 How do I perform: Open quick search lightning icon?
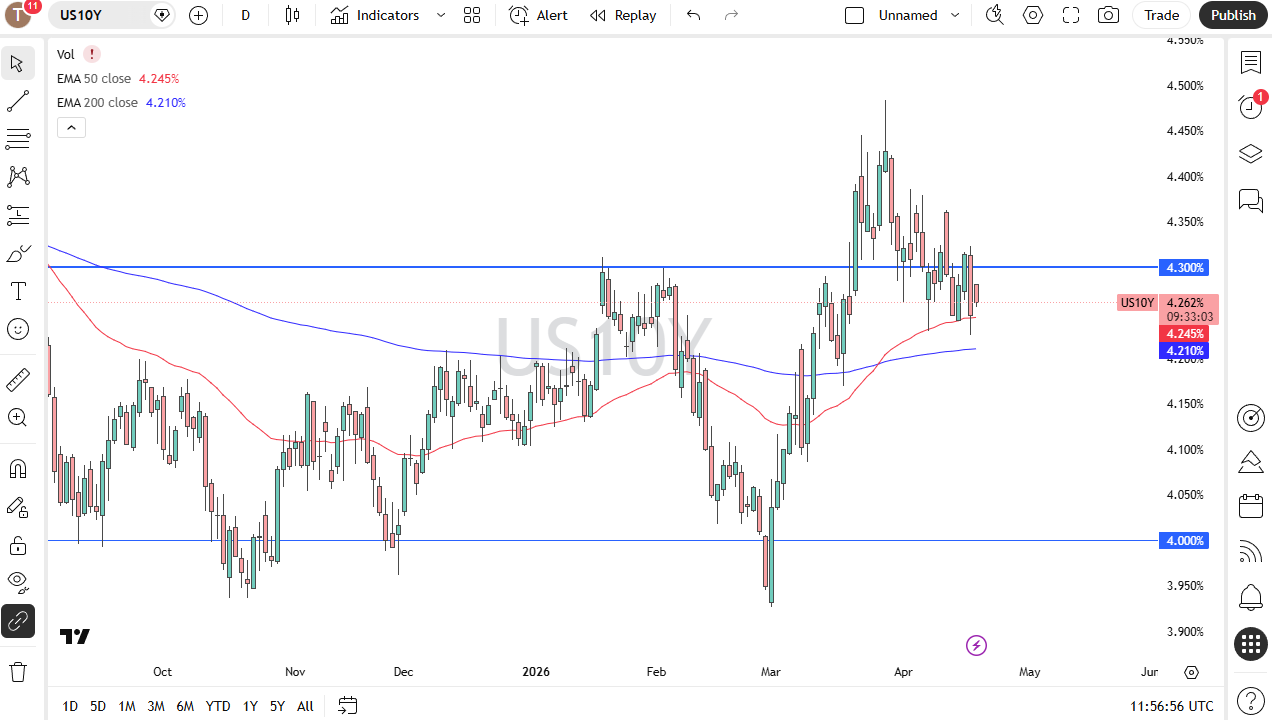click(x=995, y=15)
